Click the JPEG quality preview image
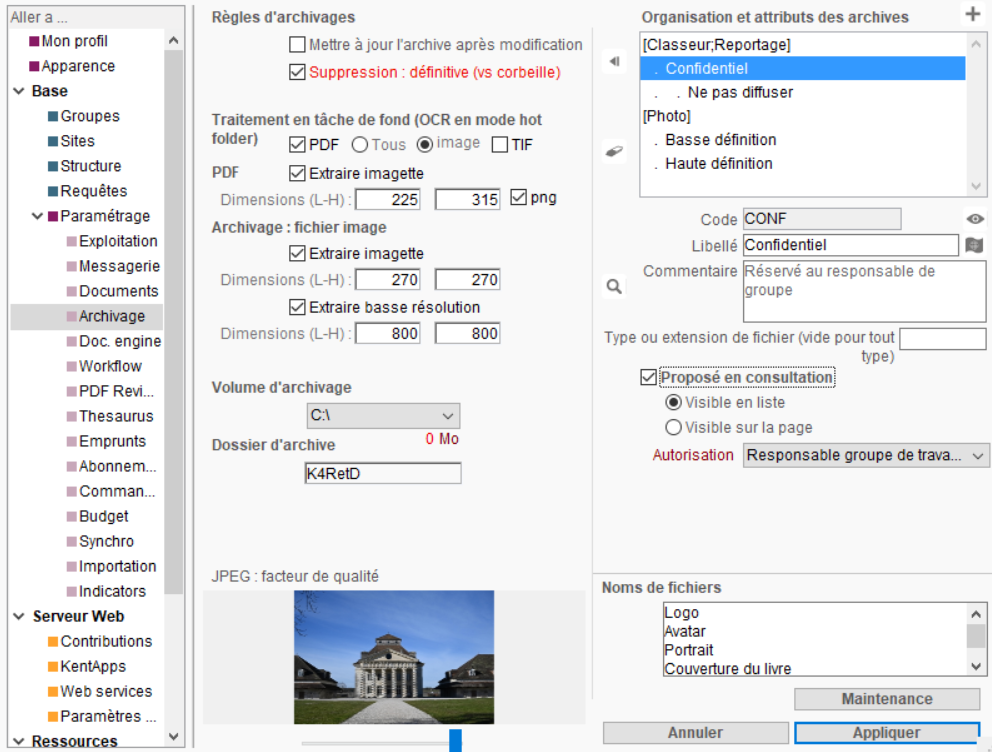The image size is (992, 752). (394, 657)
